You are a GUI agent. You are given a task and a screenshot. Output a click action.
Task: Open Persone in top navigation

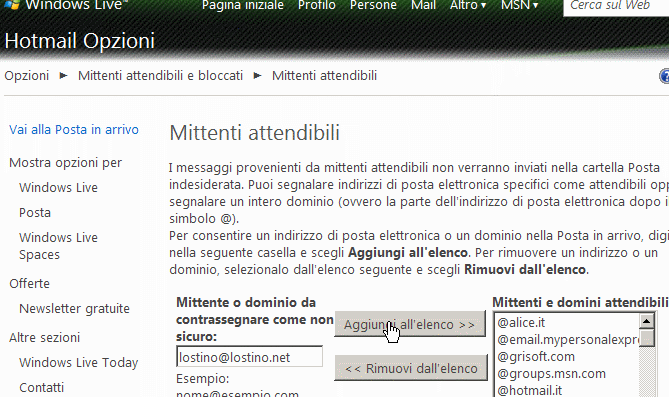[x=373, y=5]
